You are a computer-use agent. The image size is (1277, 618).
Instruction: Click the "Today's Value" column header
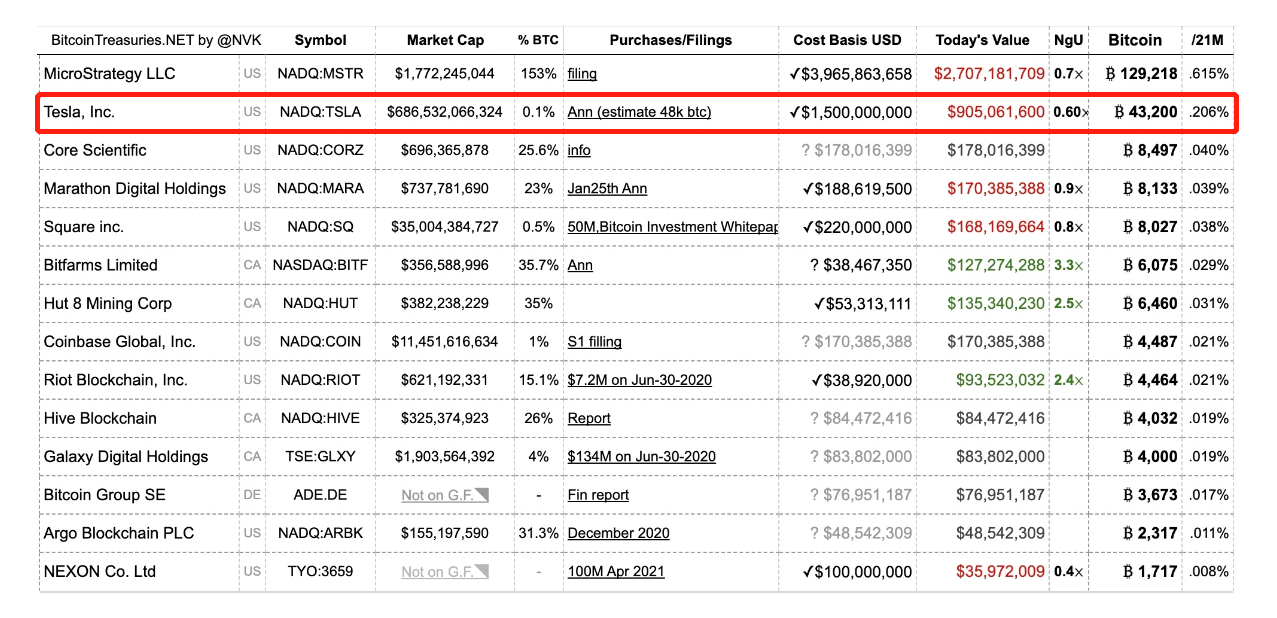pyautogui.click(x=982, y=41)
